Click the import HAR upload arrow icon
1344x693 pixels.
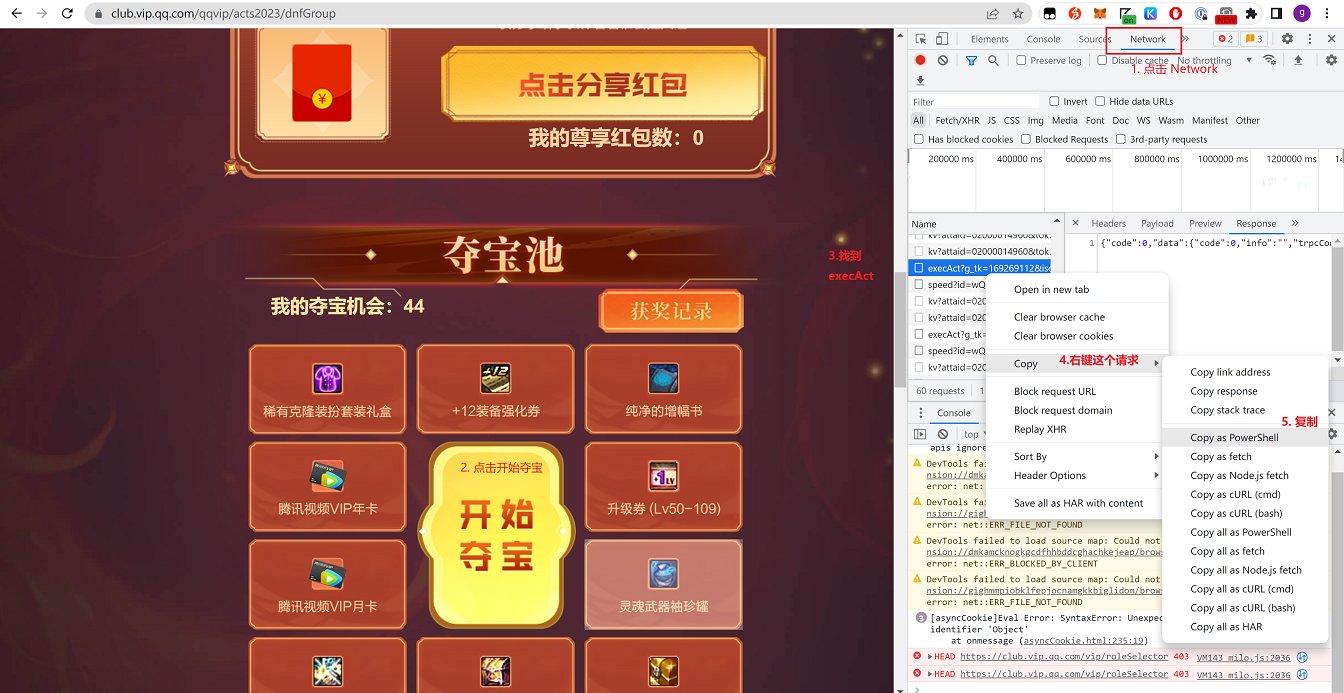[x=1298, y=60]
